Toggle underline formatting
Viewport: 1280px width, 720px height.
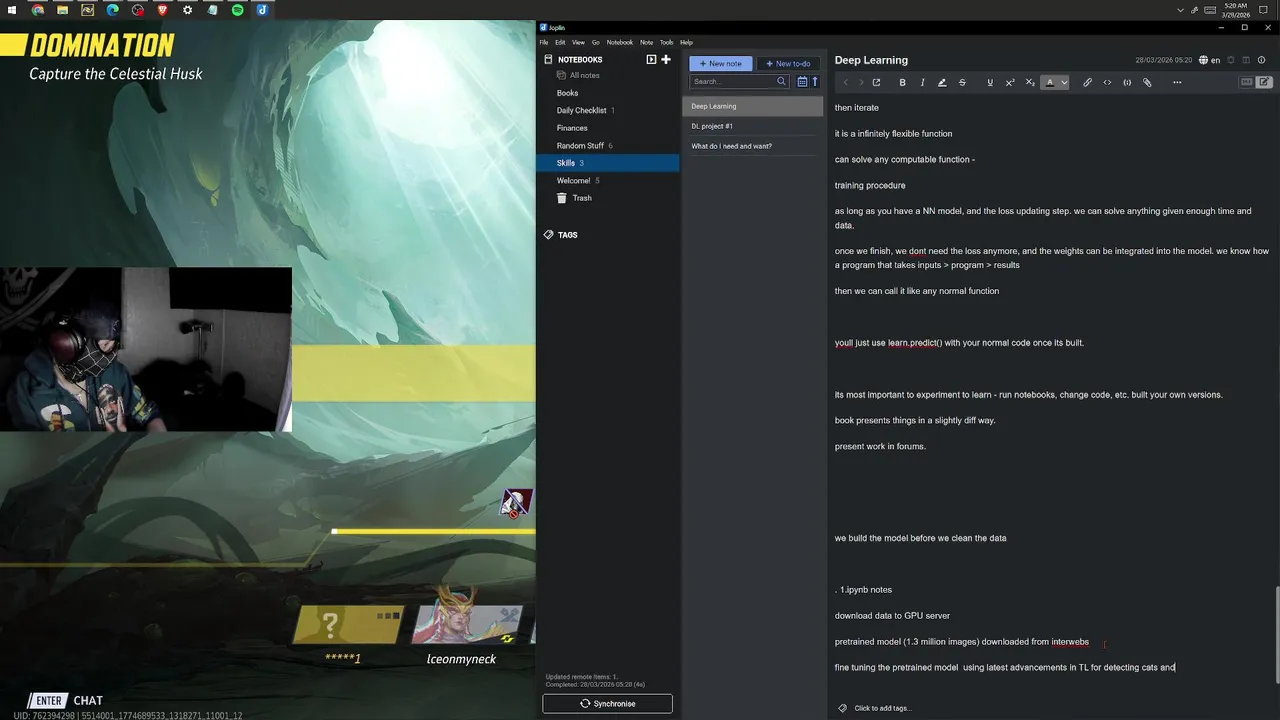pyautogui.click(x=990, y=82)
